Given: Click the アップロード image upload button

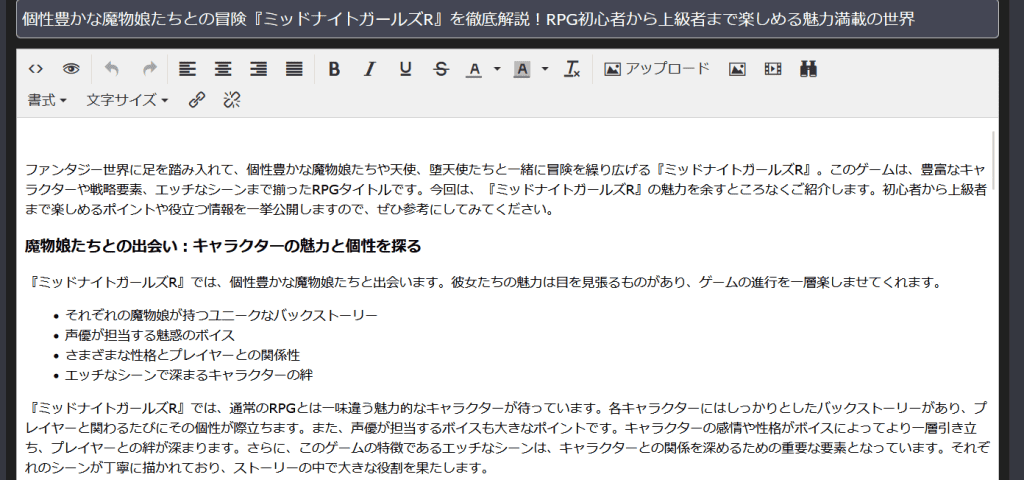Looking at the screenshot, I should [656, 69].
